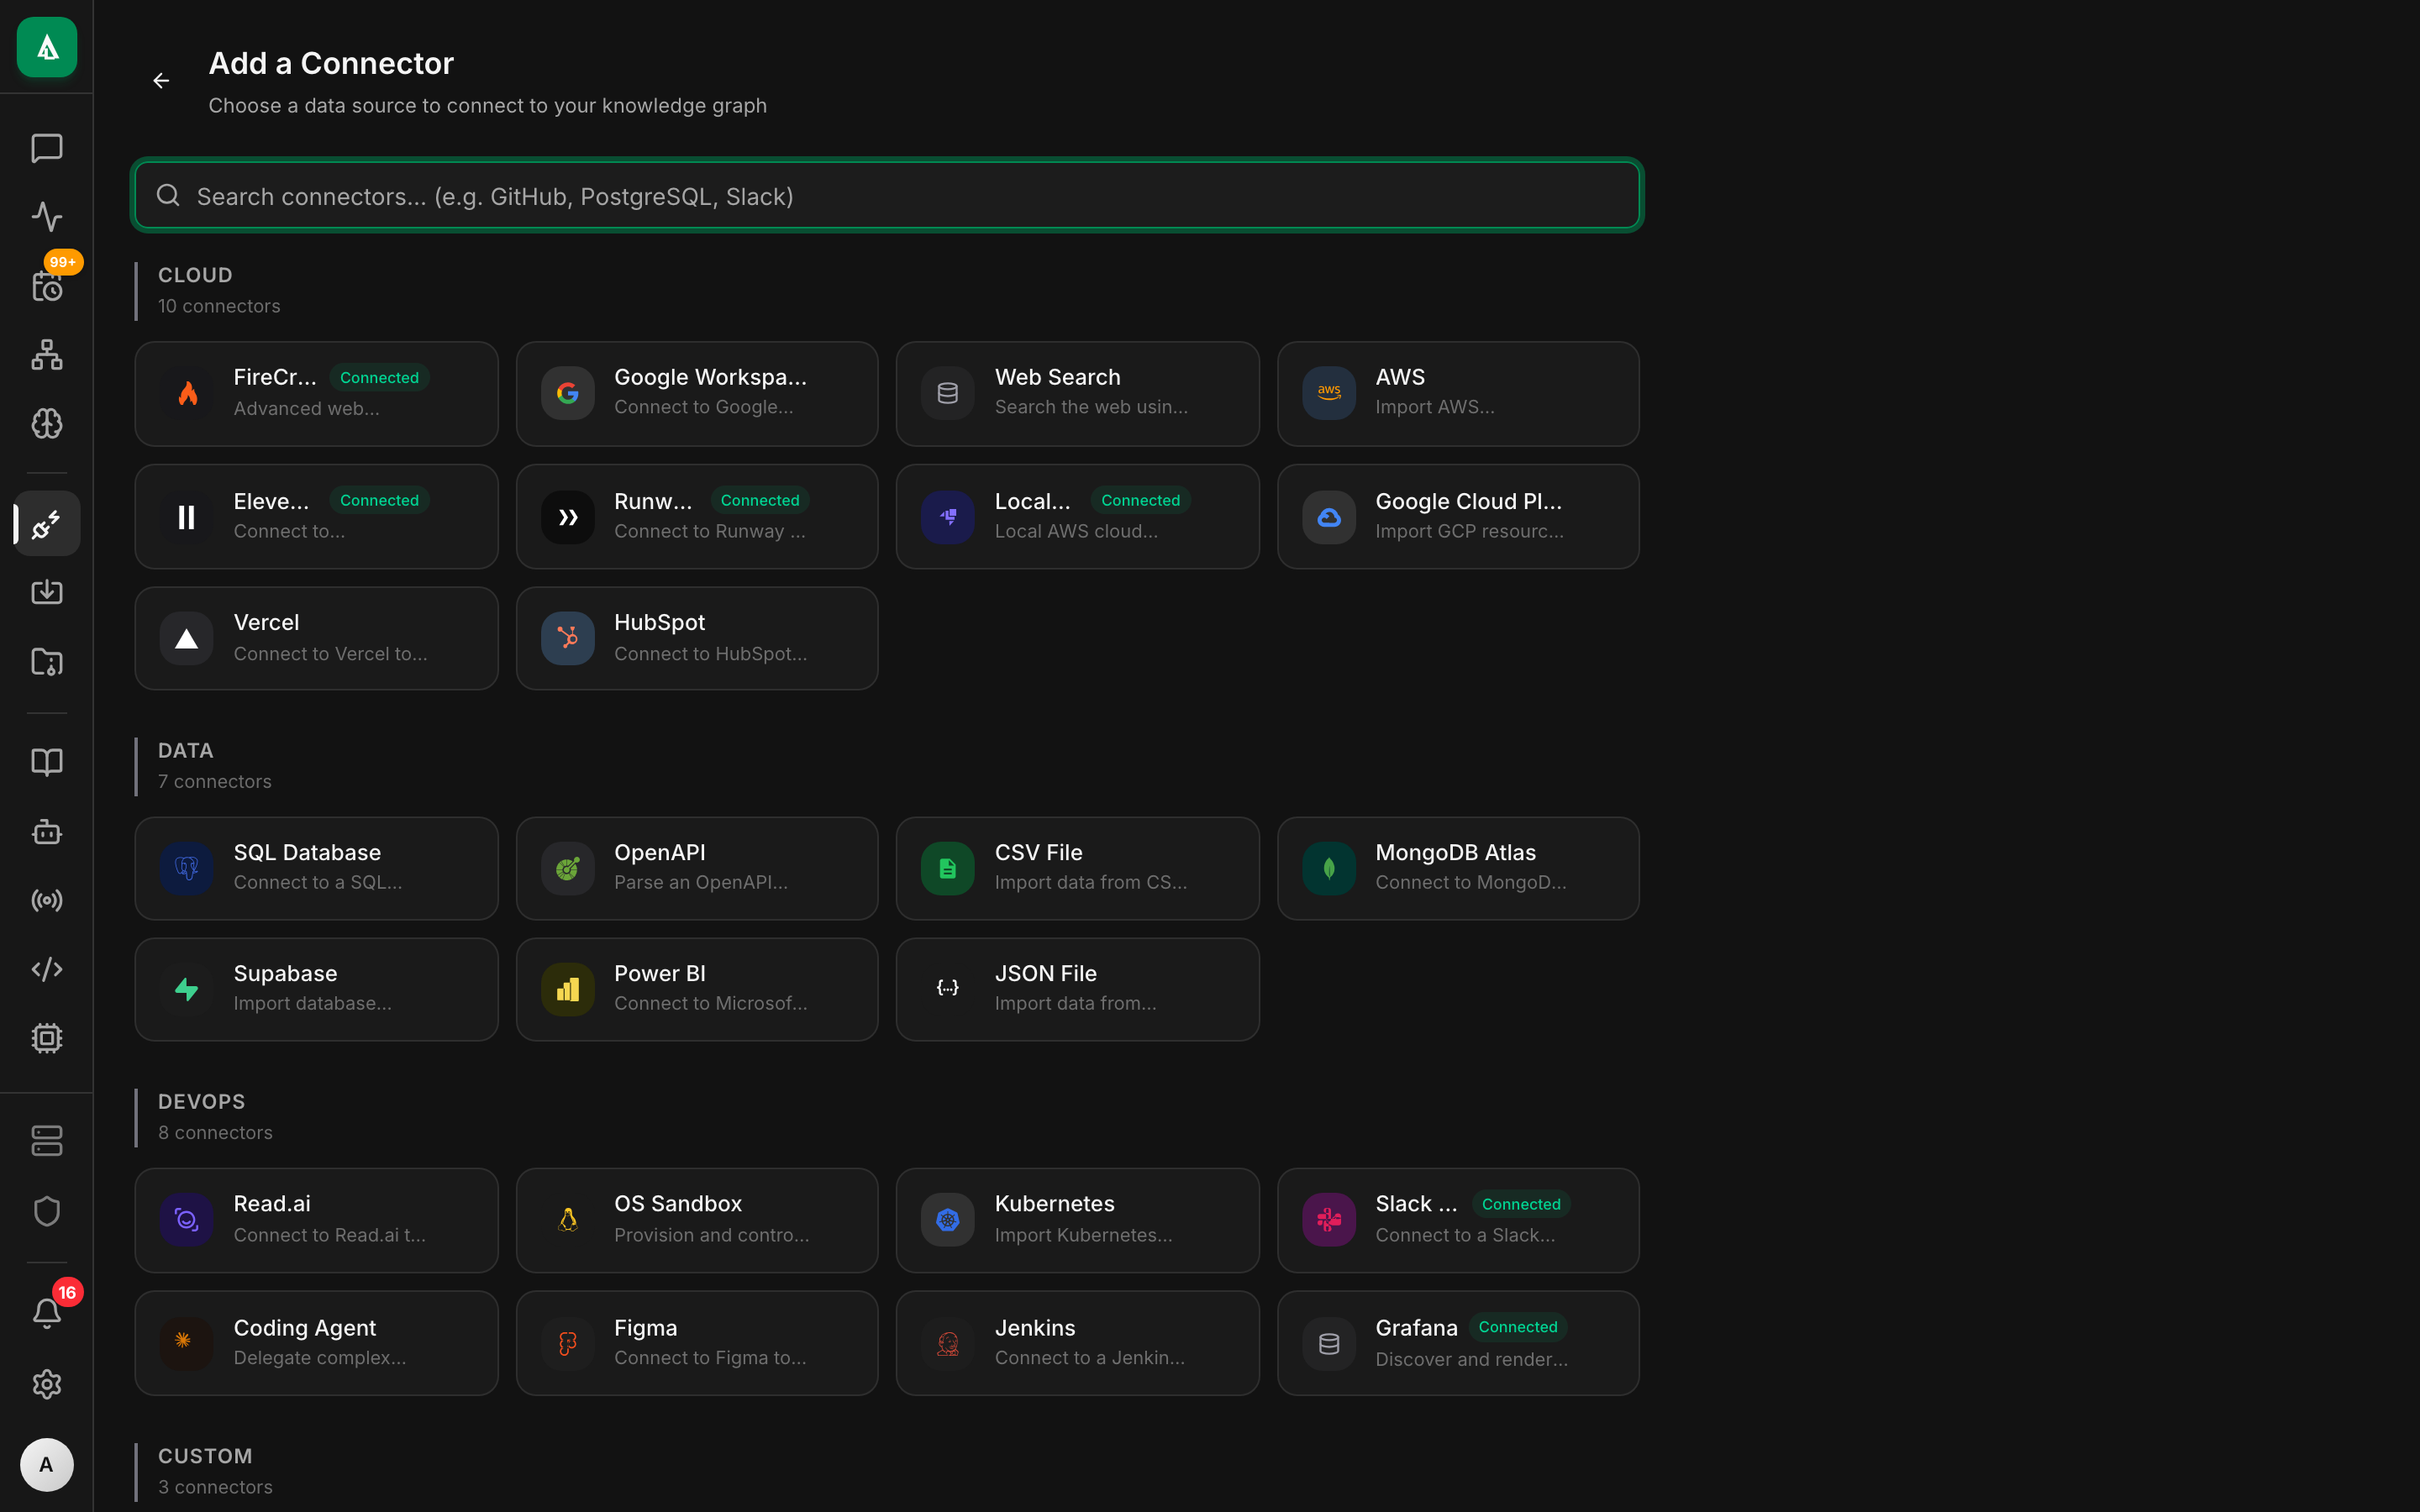Open the security shield icon
2420x1512 pixels.
(x=47, y=1211)
